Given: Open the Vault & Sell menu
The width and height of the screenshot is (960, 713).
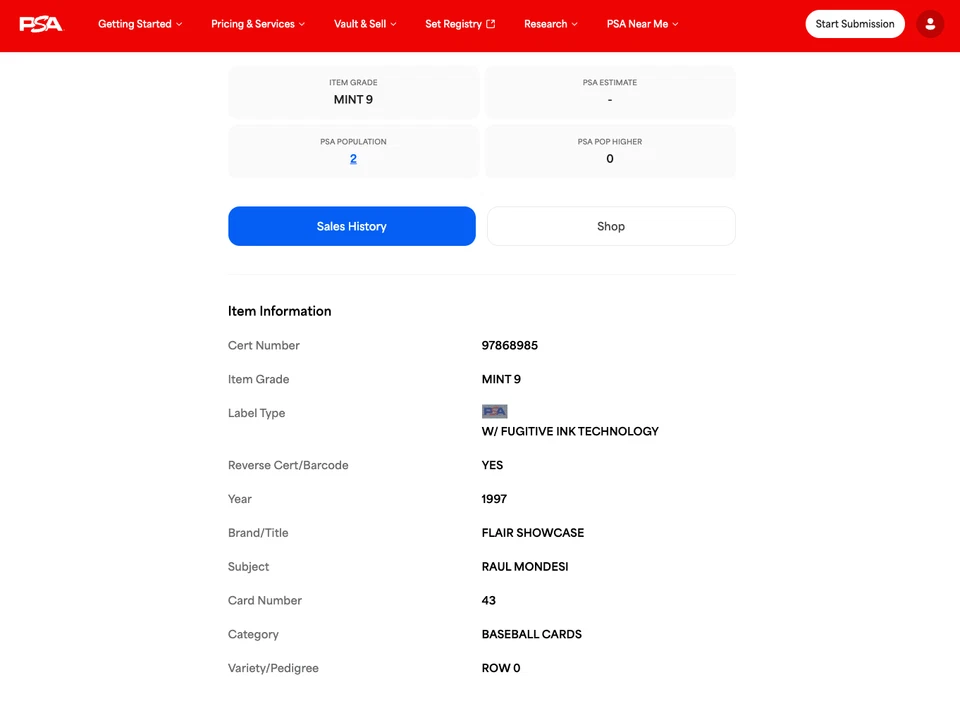Looking at the screenshot, I should tap(365, 24).
